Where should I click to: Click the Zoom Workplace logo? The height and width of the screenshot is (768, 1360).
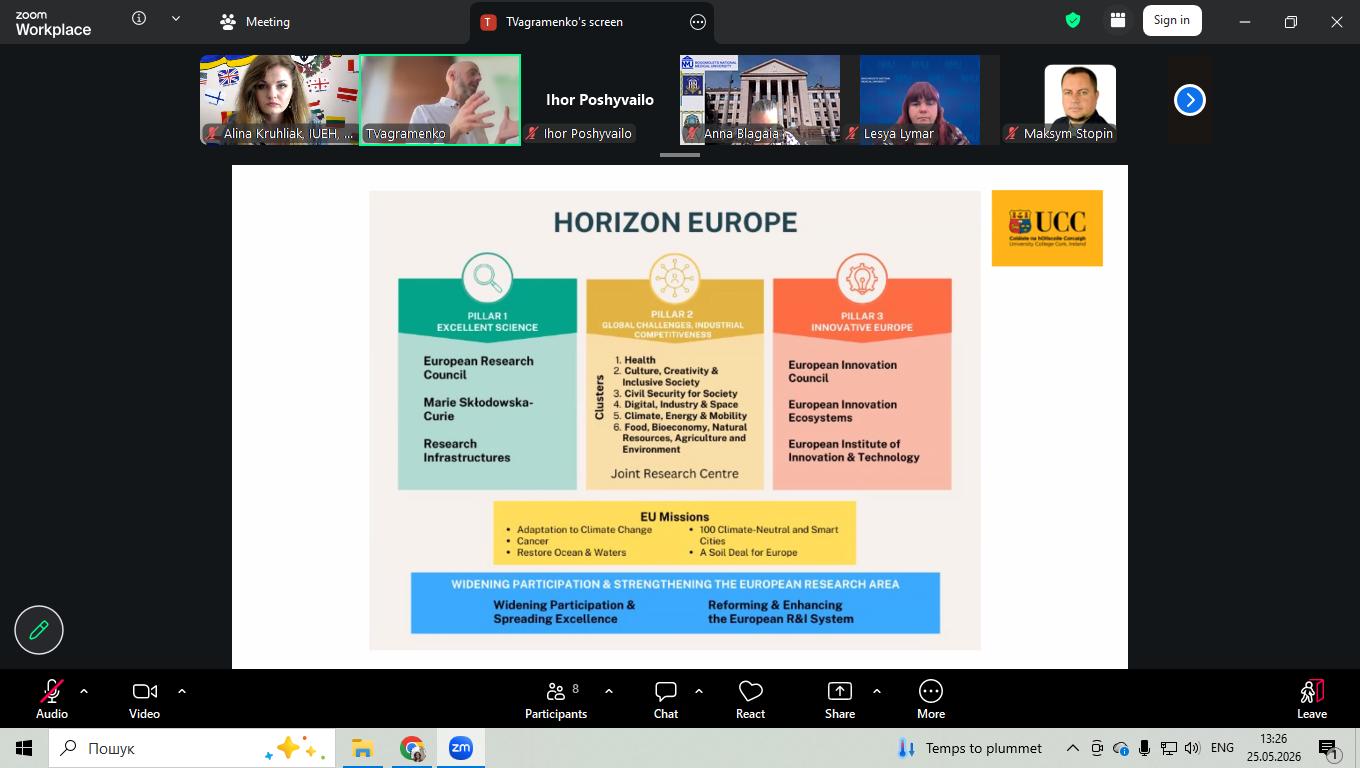point(53,23)
